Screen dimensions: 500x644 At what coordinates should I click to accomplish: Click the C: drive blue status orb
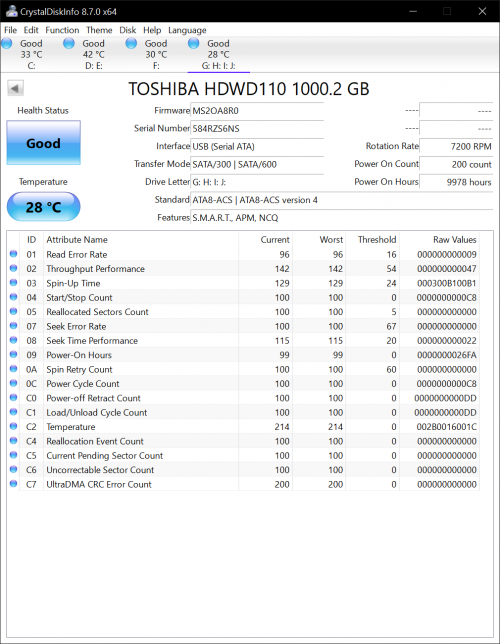tap(7, 43)
